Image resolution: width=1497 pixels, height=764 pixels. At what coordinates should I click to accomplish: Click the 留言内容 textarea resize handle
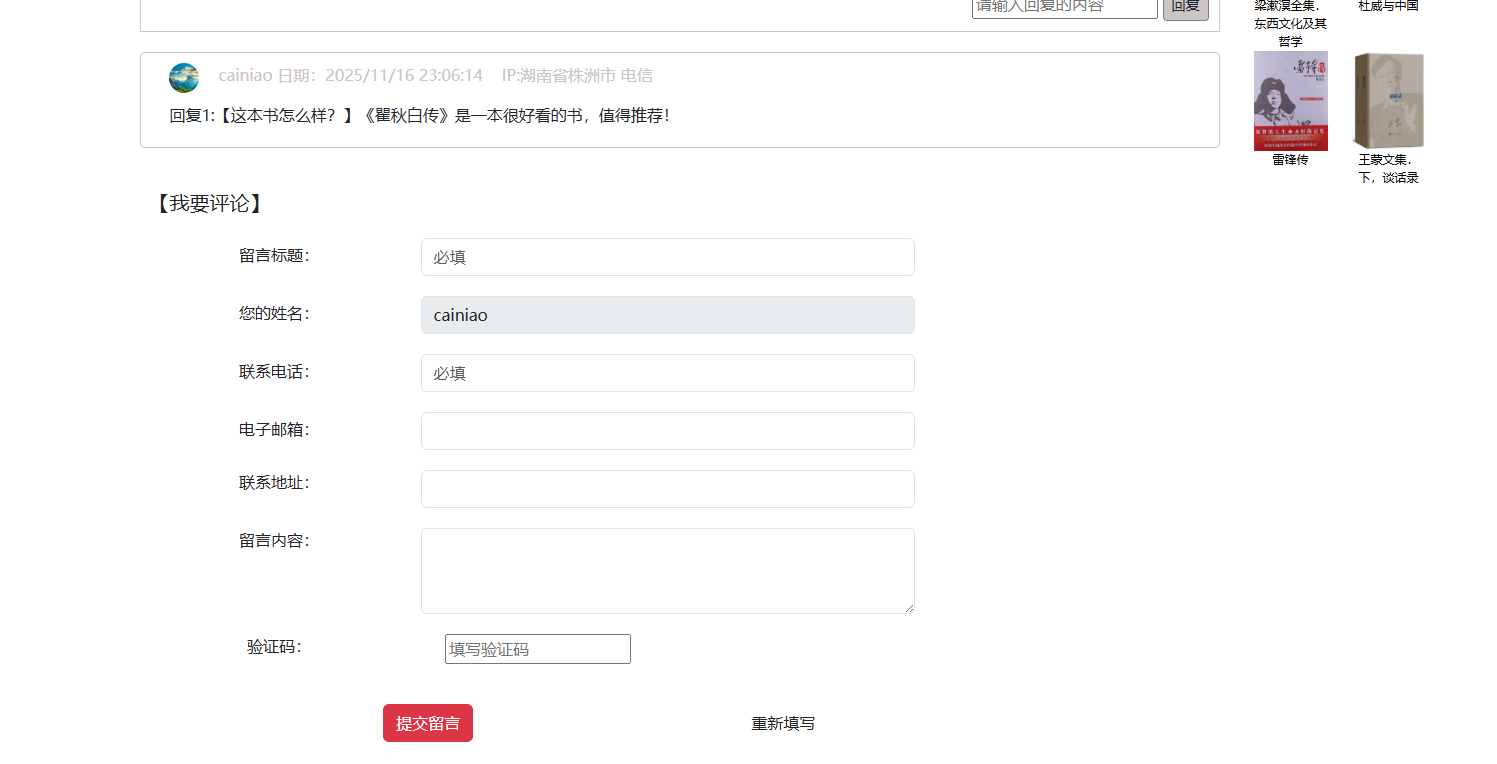909,608
